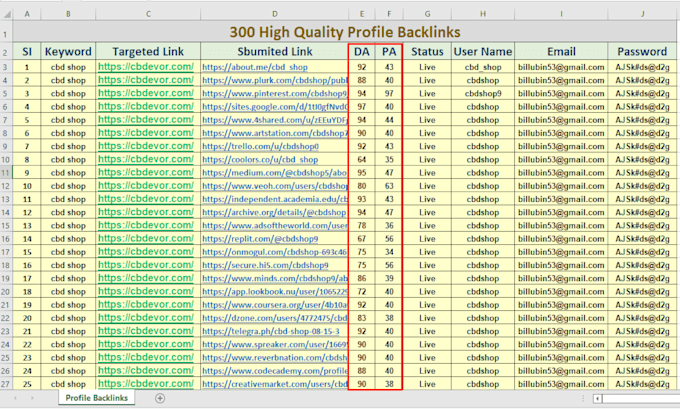The width and height of the screenshot is (680, 409).
Task: Select SI number 13 cell
Action: [x=27, y=226]
